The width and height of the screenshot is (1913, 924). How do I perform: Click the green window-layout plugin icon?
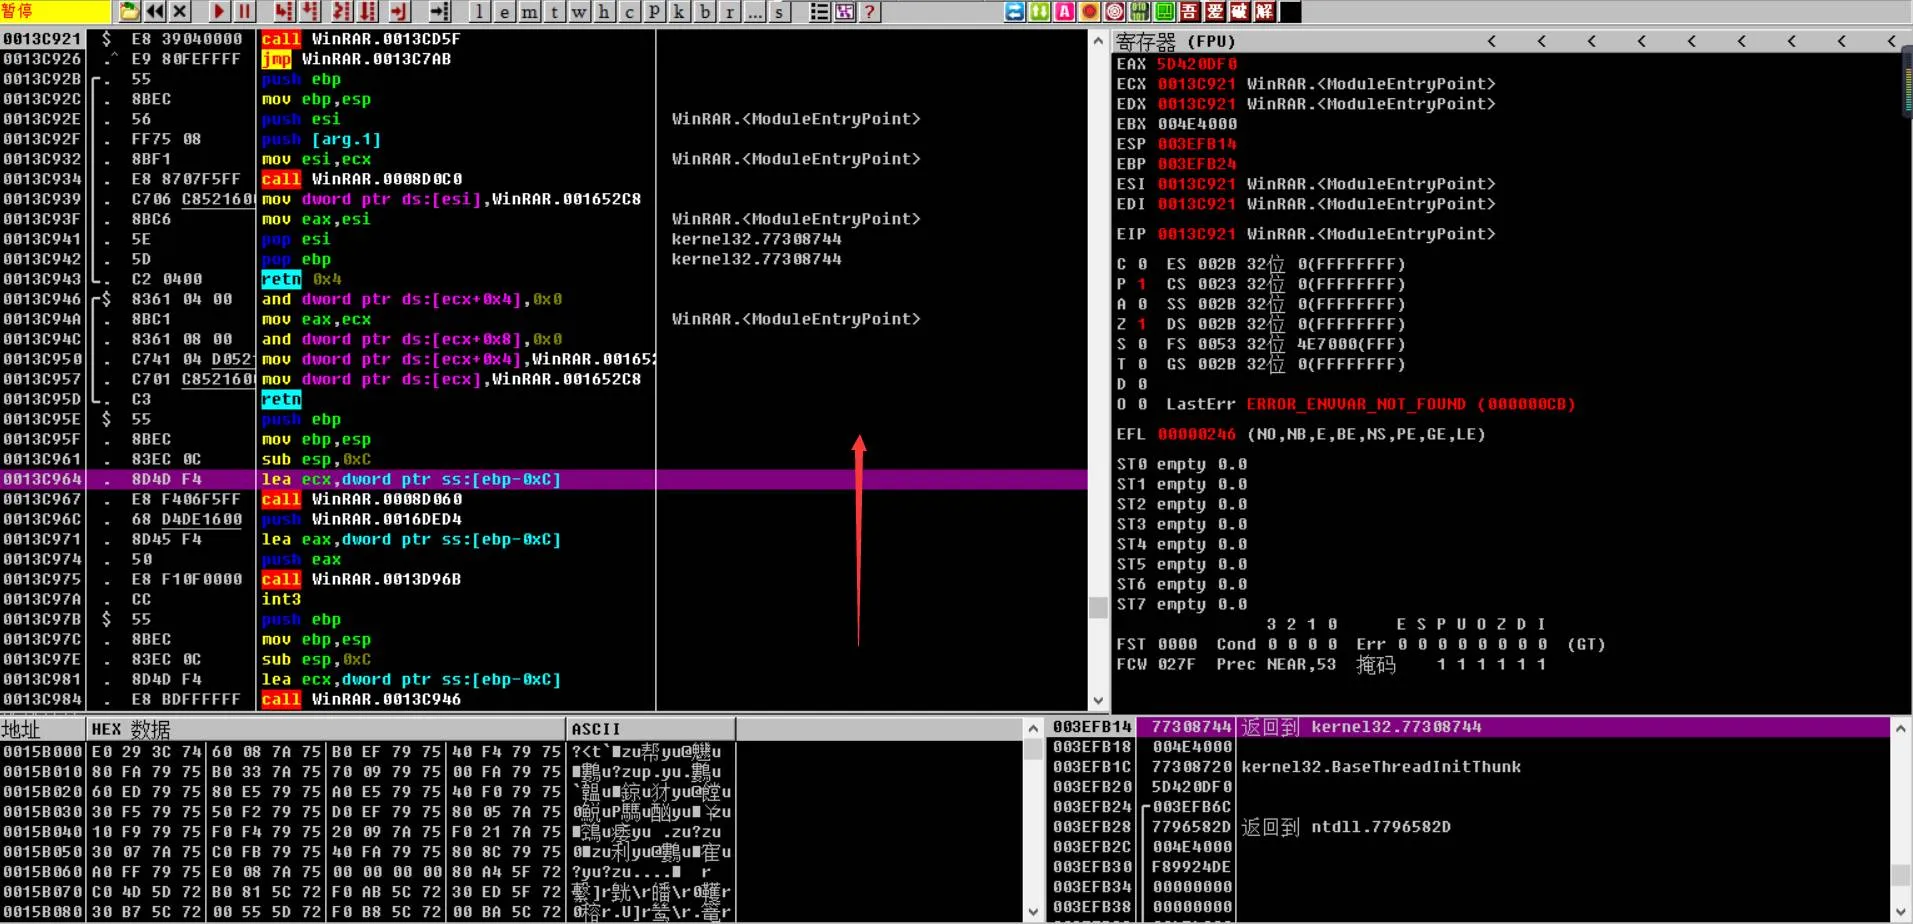tap(1165, 12)
